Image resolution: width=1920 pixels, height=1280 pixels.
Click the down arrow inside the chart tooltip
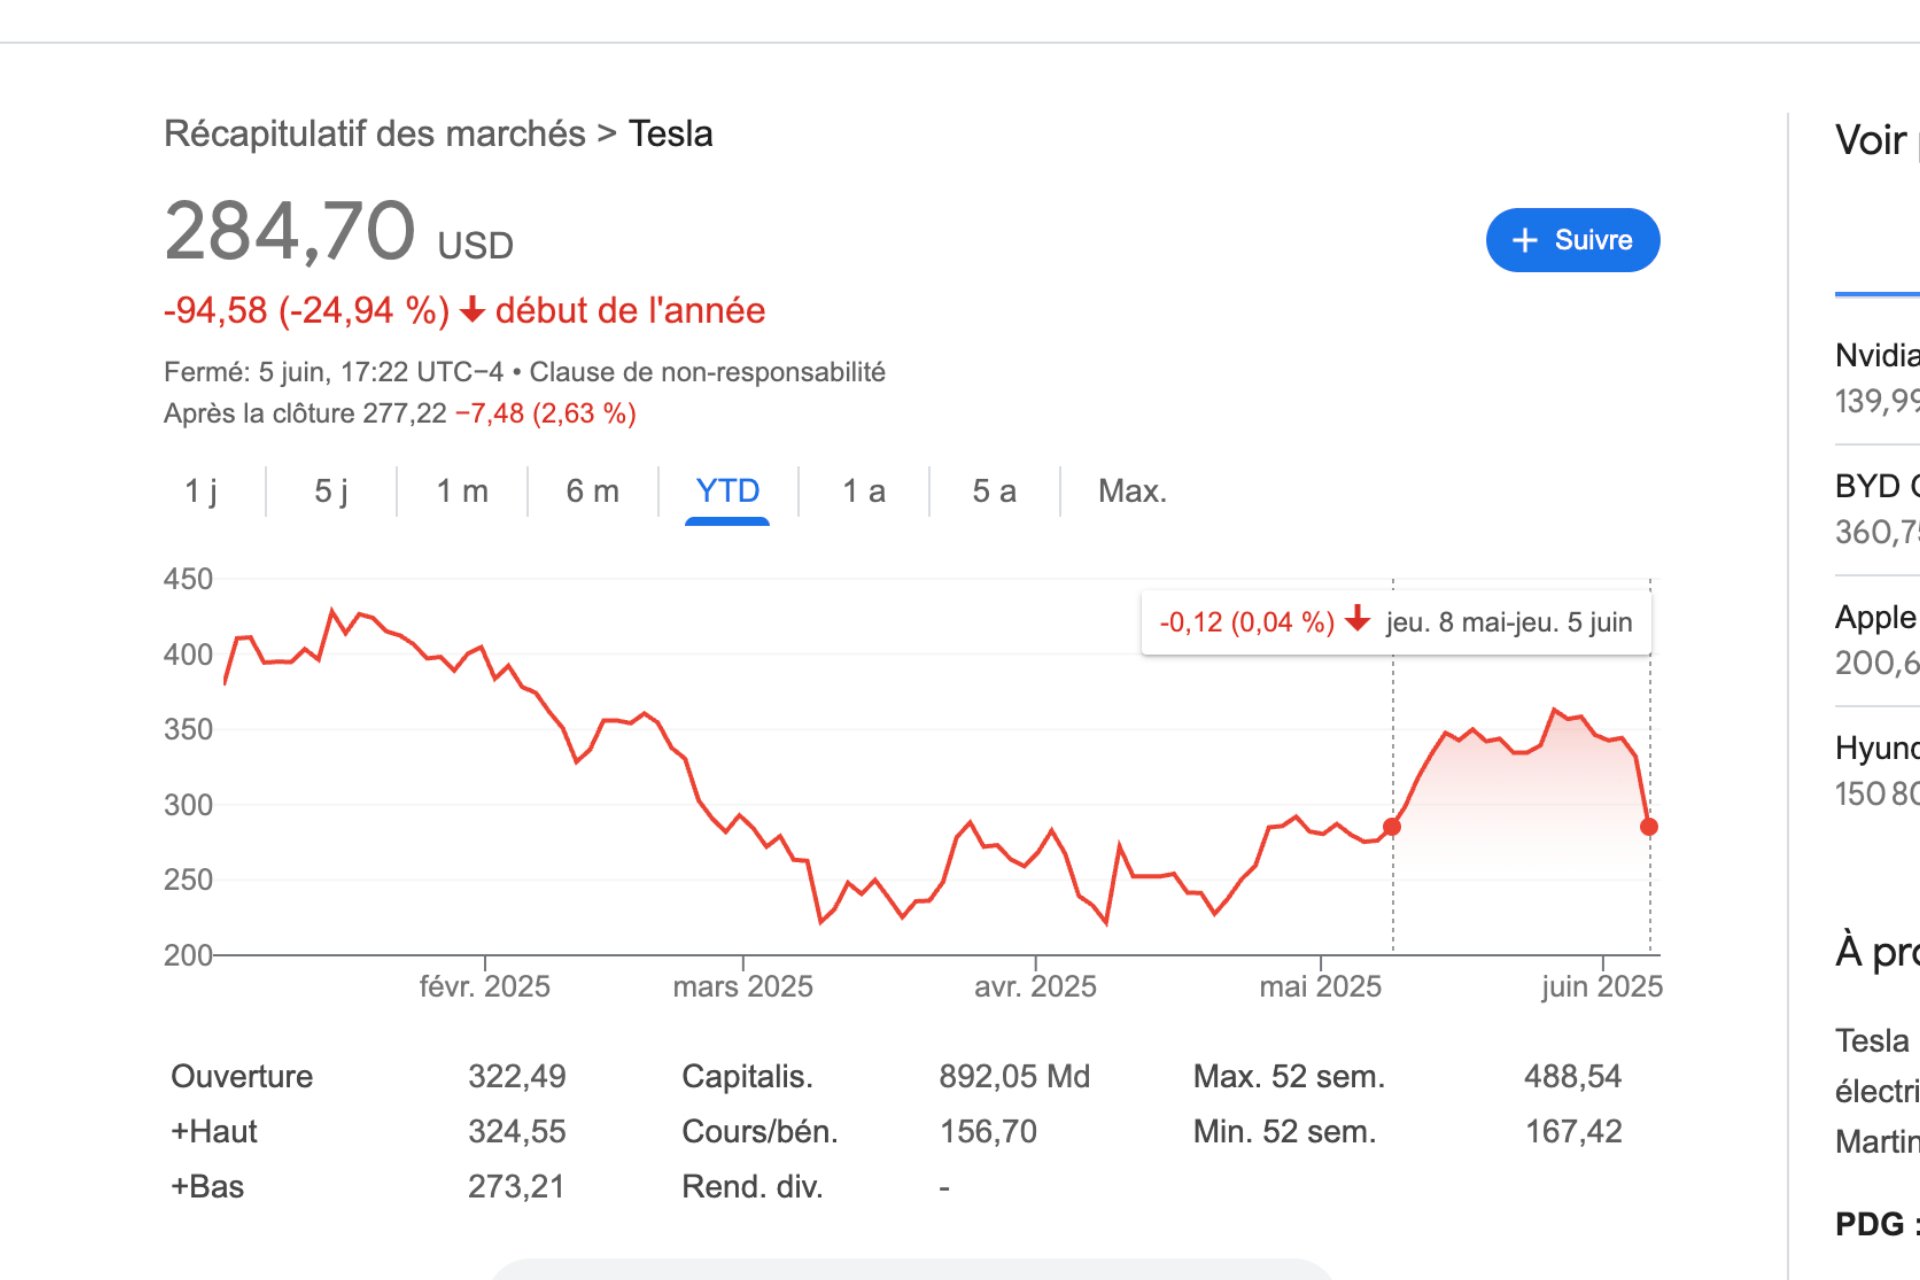point(1358,622)
